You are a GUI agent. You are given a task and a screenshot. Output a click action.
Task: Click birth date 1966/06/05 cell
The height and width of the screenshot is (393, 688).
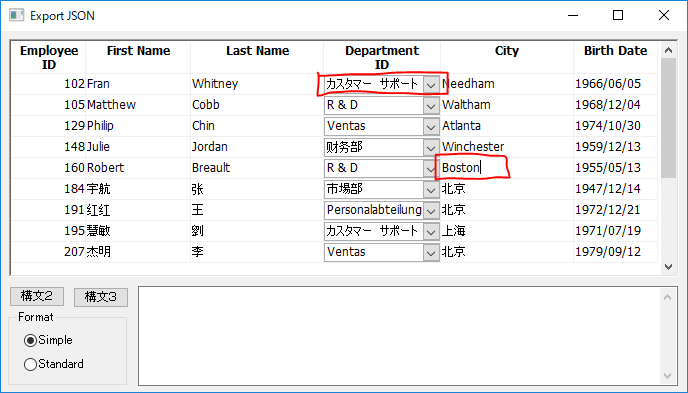[615, 84]
